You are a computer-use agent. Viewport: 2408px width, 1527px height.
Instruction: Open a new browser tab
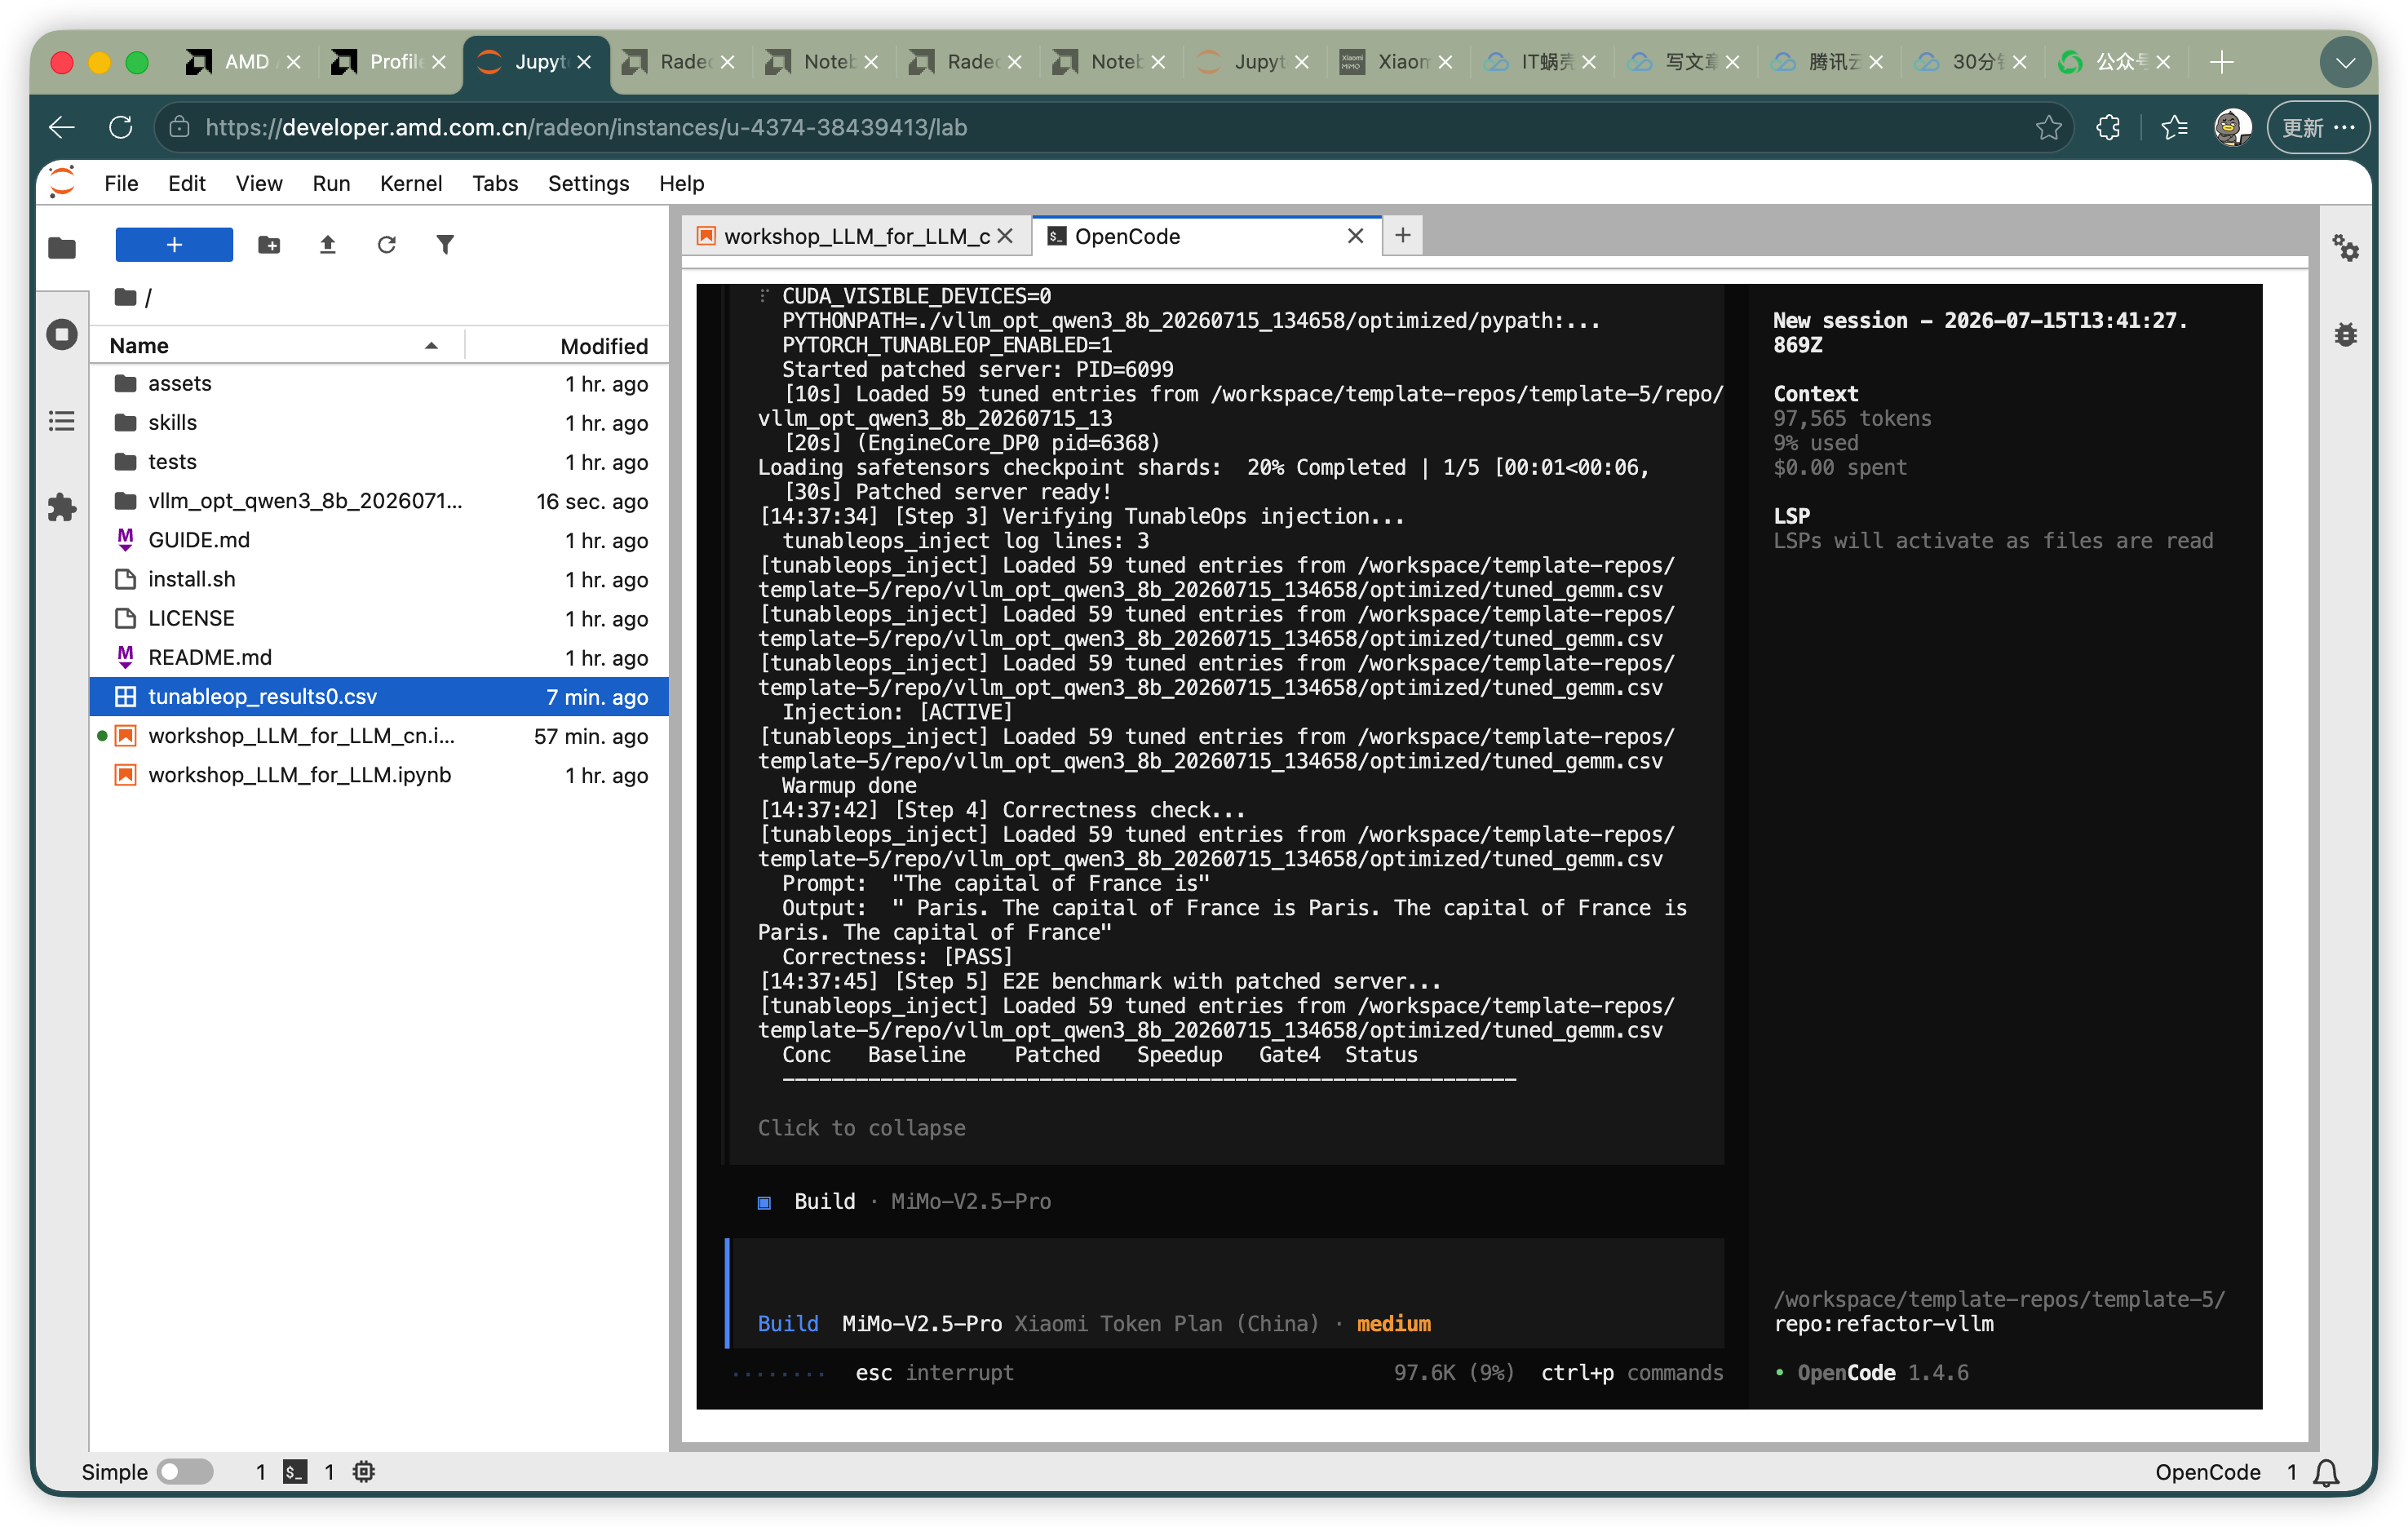pos(2221,62)
